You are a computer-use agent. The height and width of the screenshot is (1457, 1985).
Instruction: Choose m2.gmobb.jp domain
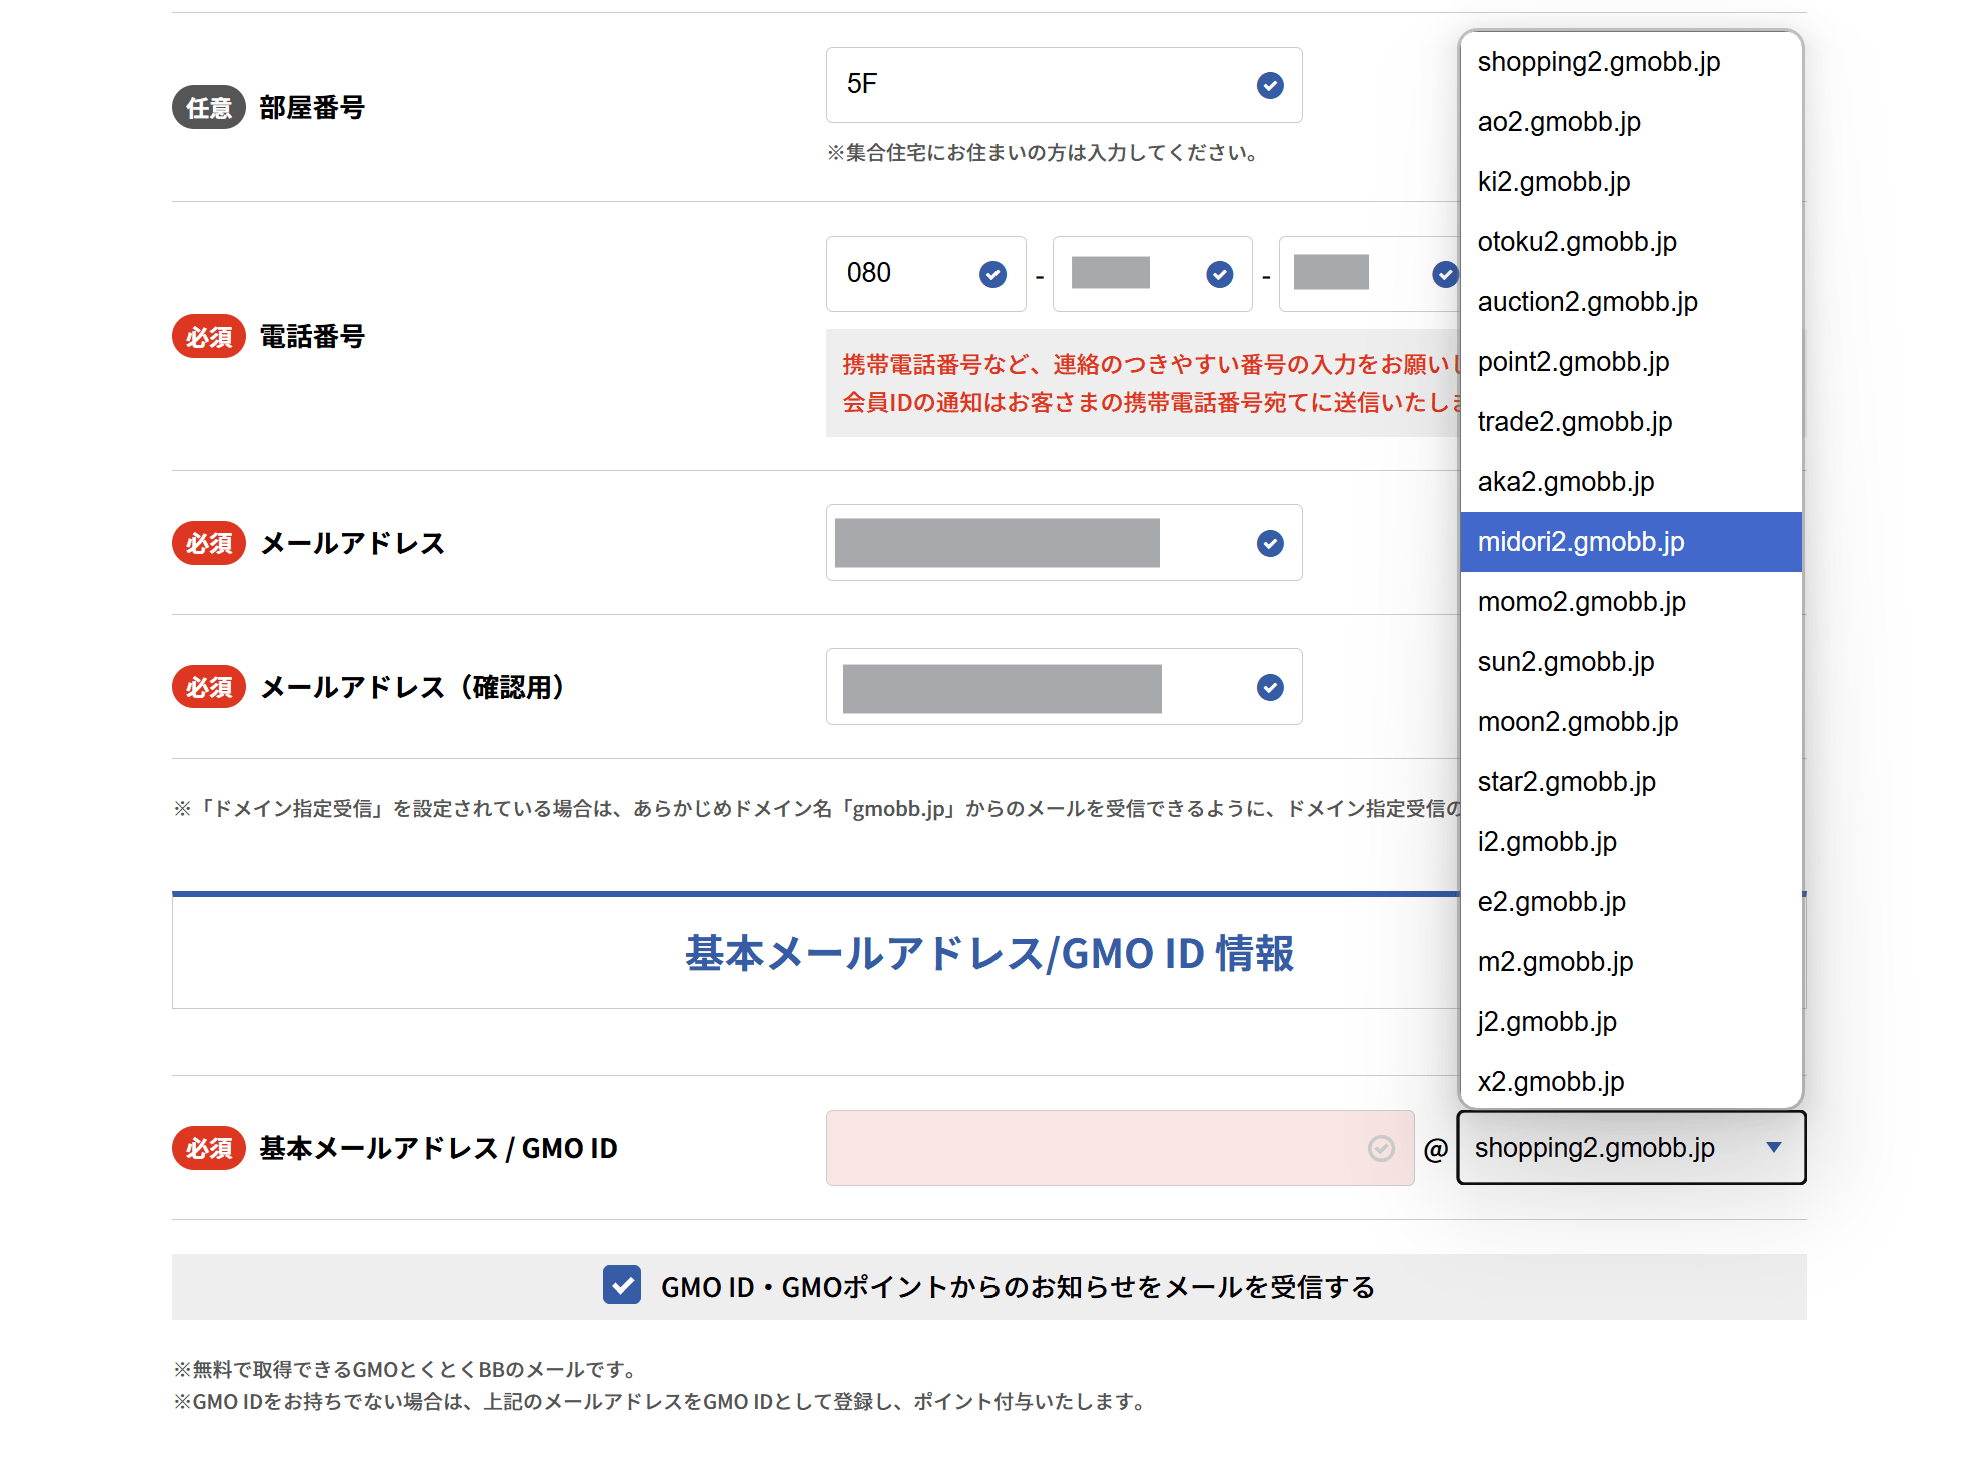point(1631,962)
